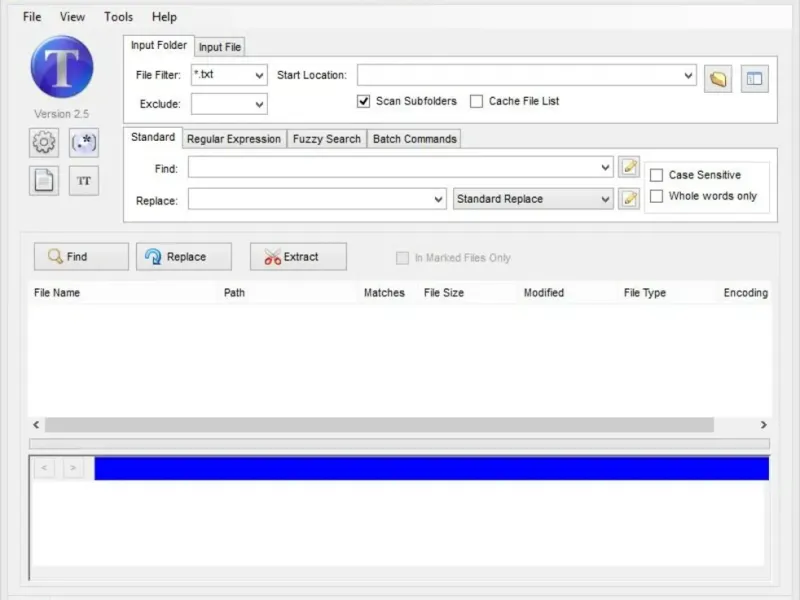Click the progress bar under results list
The width and height of the screenshot is (800, 600).
point(399,444)
